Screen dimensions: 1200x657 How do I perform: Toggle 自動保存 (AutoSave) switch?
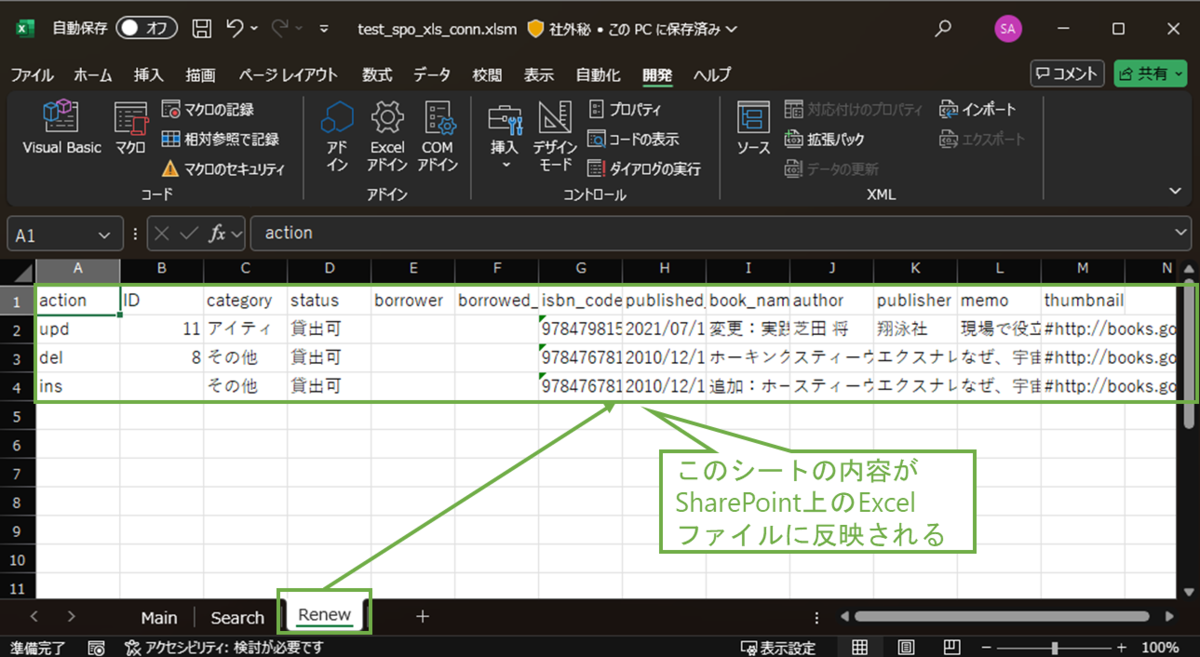click(x=146, y=29)
